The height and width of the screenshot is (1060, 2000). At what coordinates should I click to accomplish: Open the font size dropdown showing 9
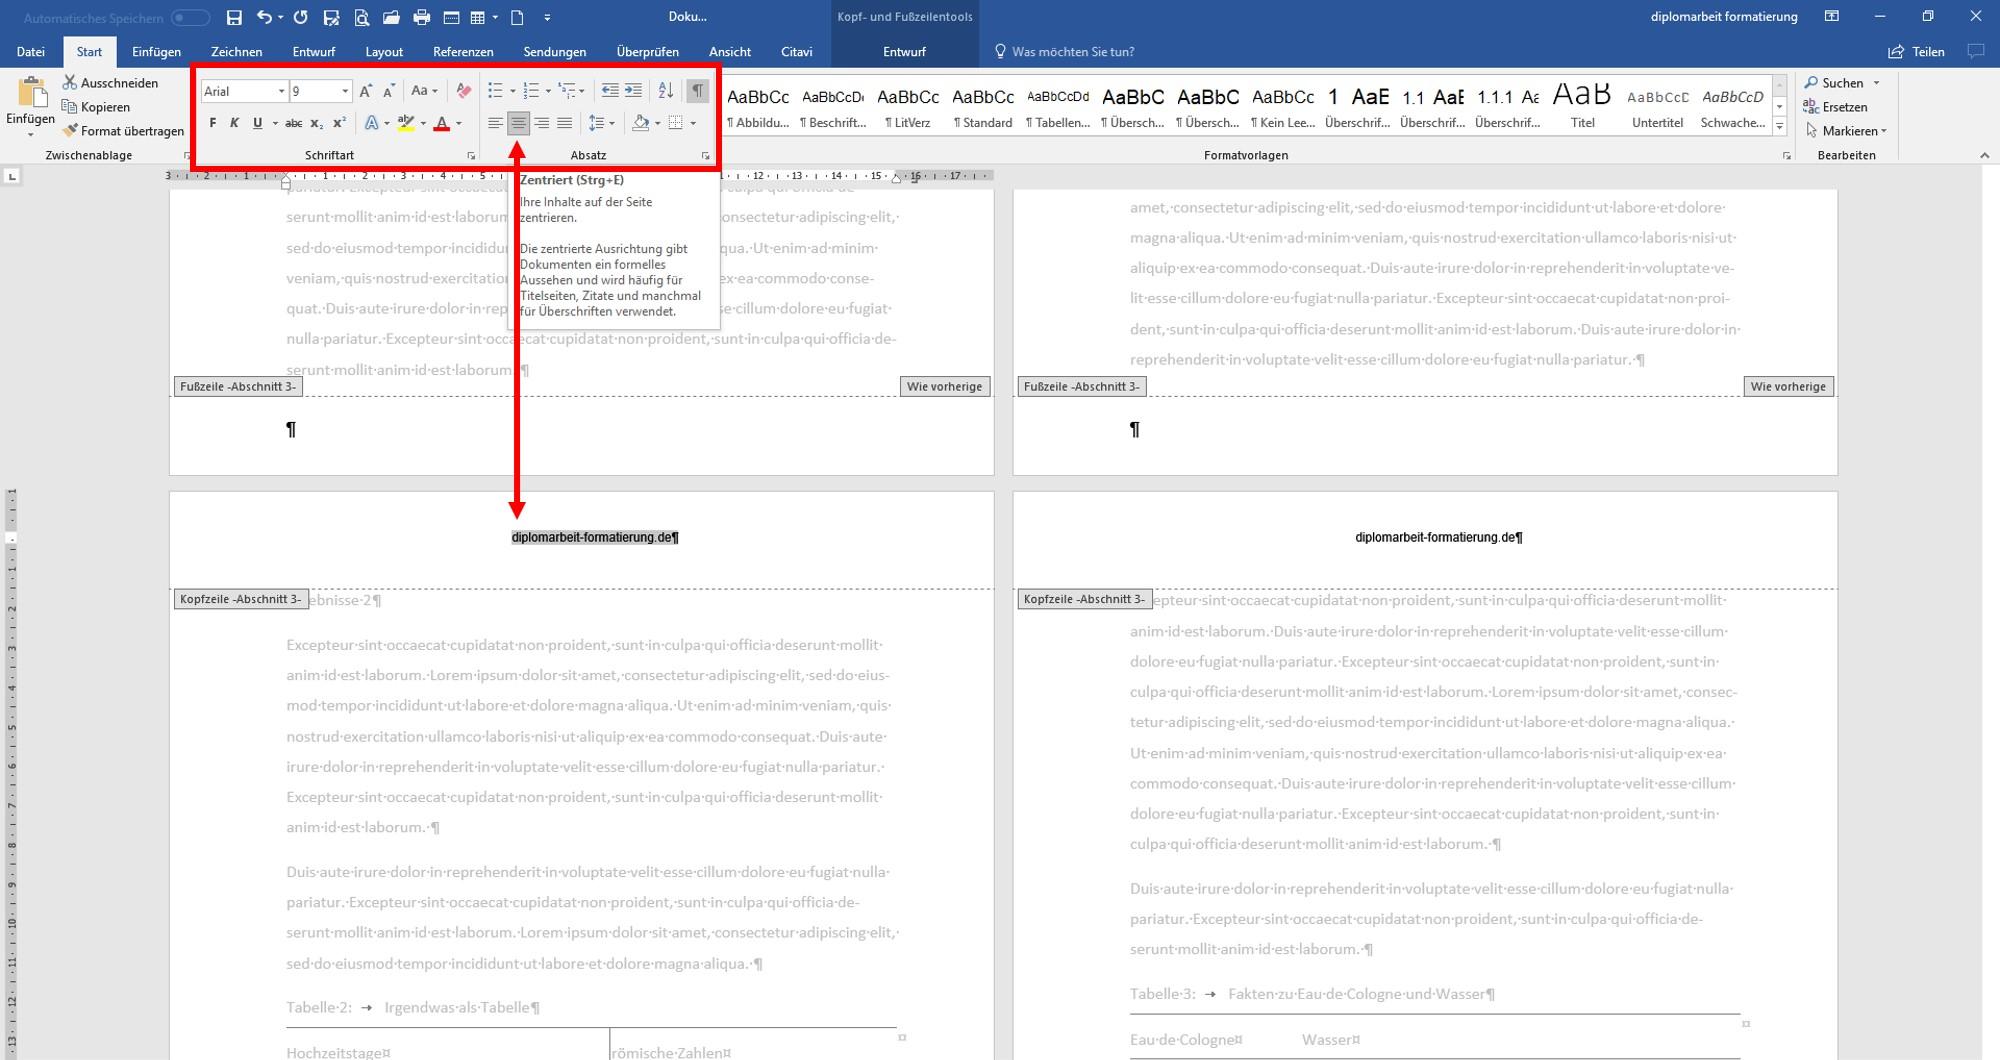pyautogui.click(x=345, y=91)
